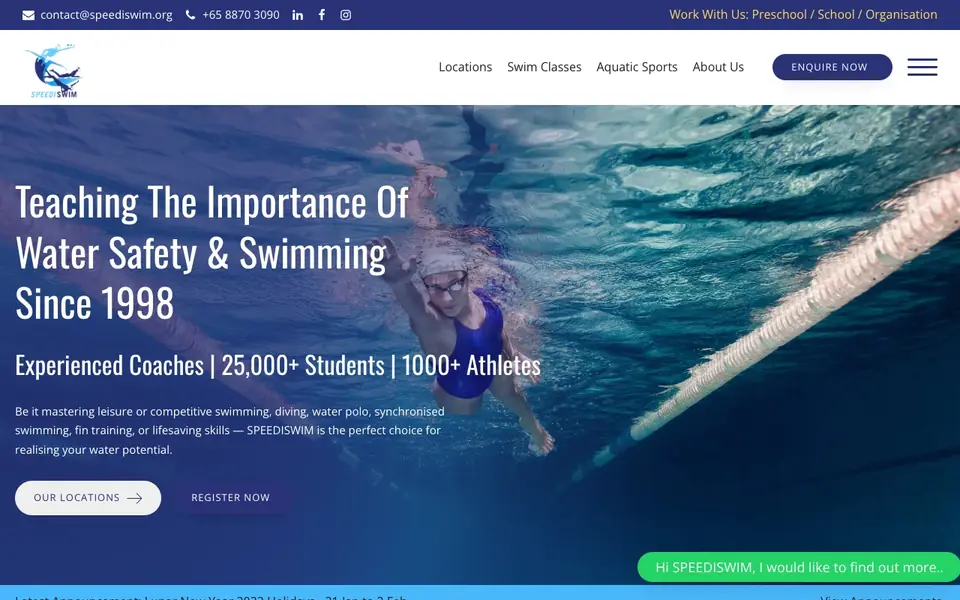Click the Teaching The Importance Of headline
960x600 pixels.
pyautogui.click(x=211, y=252)
